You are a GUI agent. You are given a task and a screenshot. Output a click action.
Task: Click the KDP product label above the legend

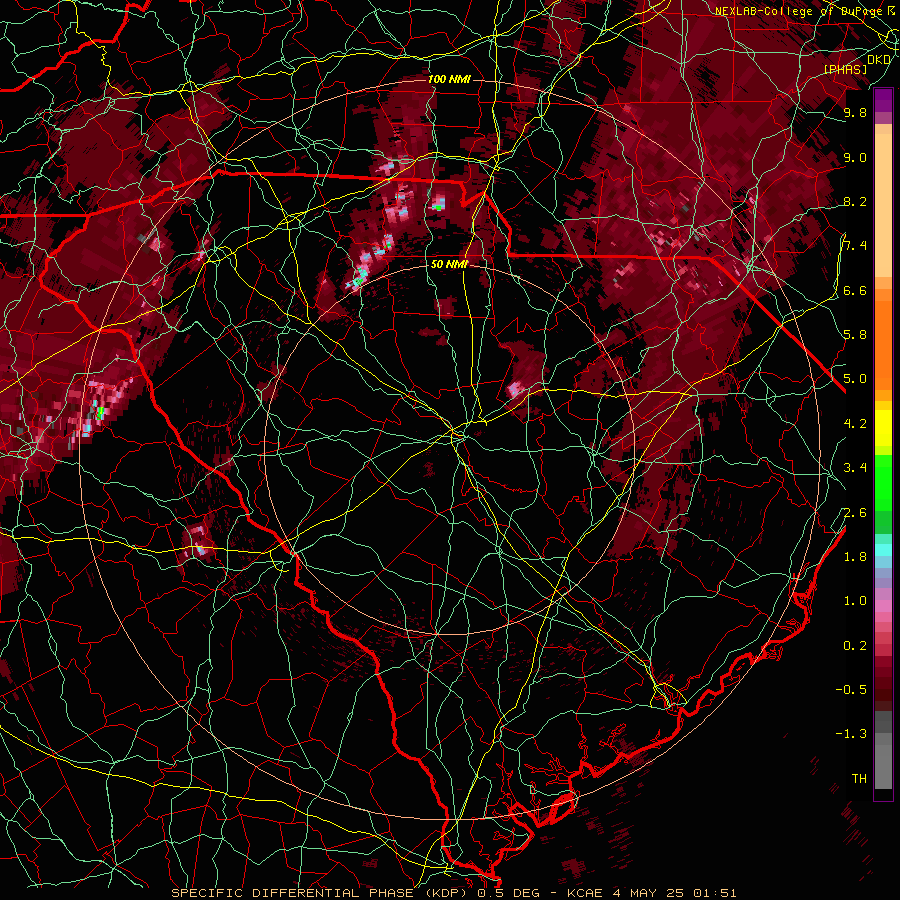click(879, 59)
